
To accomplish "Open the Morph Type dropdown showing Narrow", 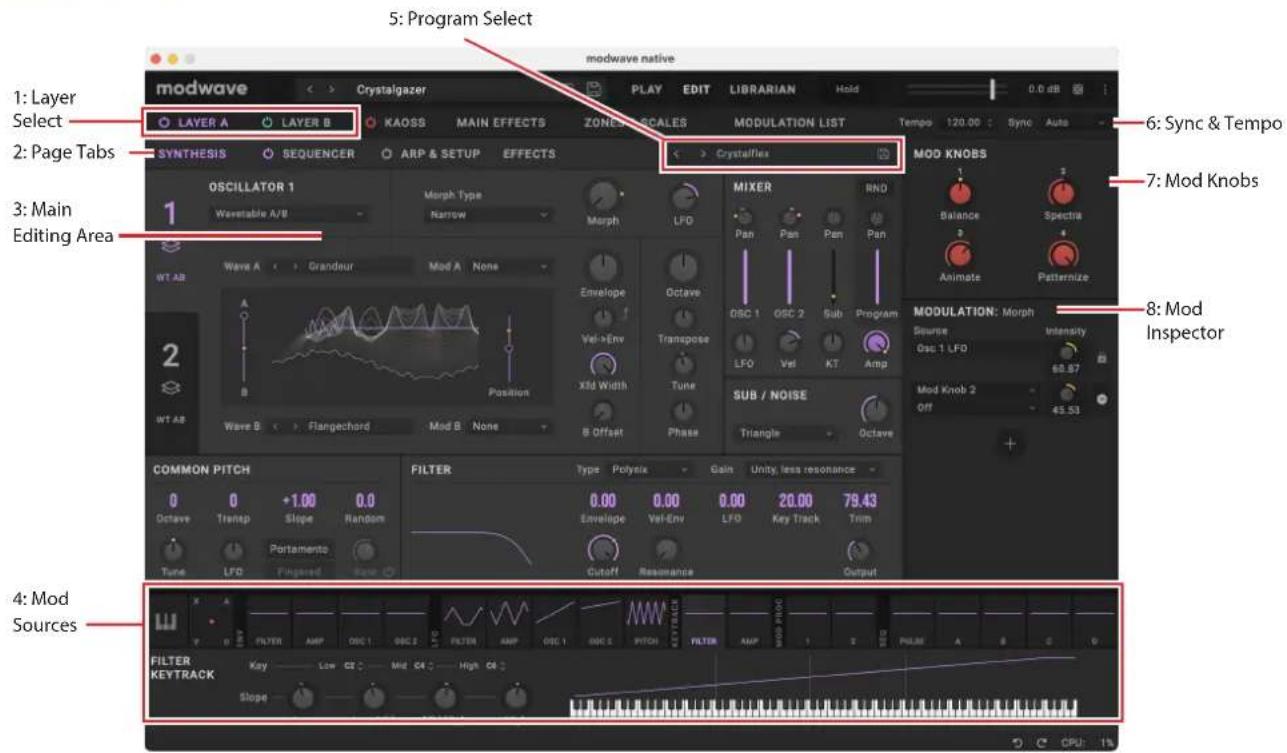I will point(487,214).
